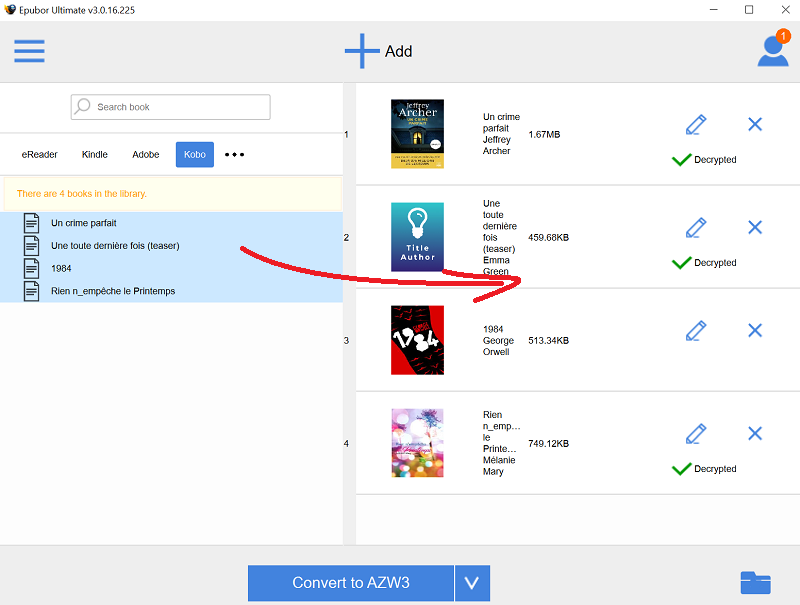800x605 pixels.
Task: Remove Une toute dernière fois from list
Action: click(x=755, y=227)
